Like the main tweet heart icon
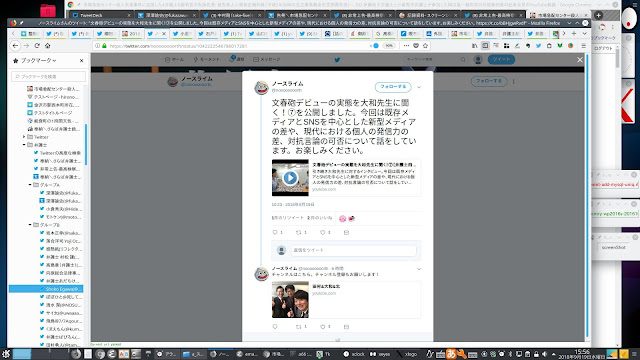The width and height of the screenshot is (640, 360). [x=322, y=232]
